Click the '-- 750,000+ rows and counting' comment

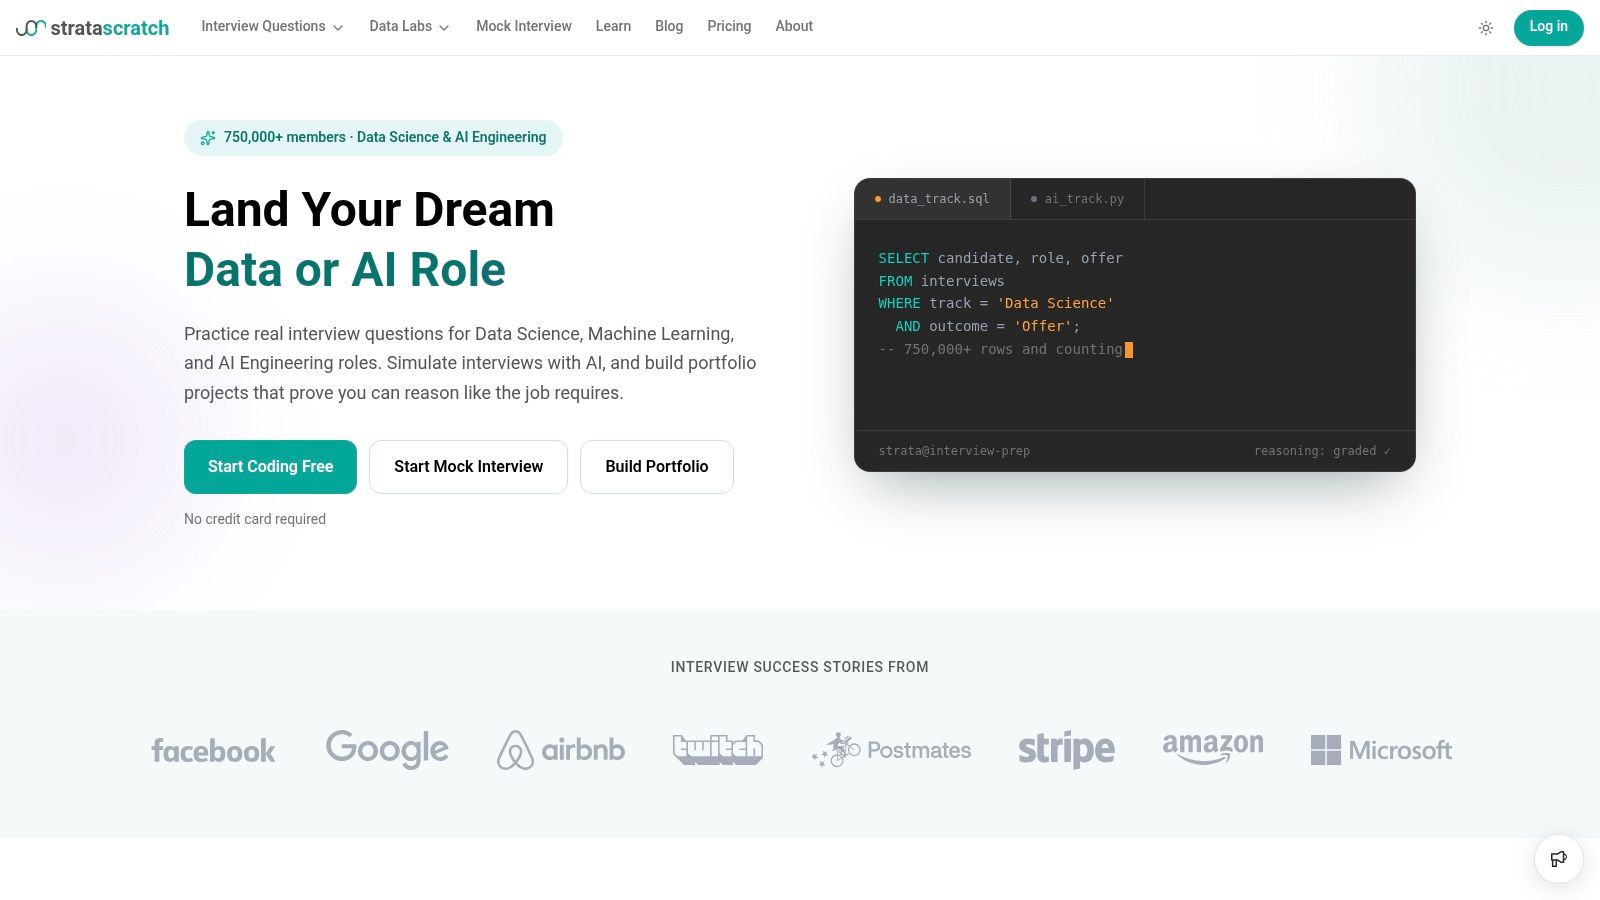1001,349
